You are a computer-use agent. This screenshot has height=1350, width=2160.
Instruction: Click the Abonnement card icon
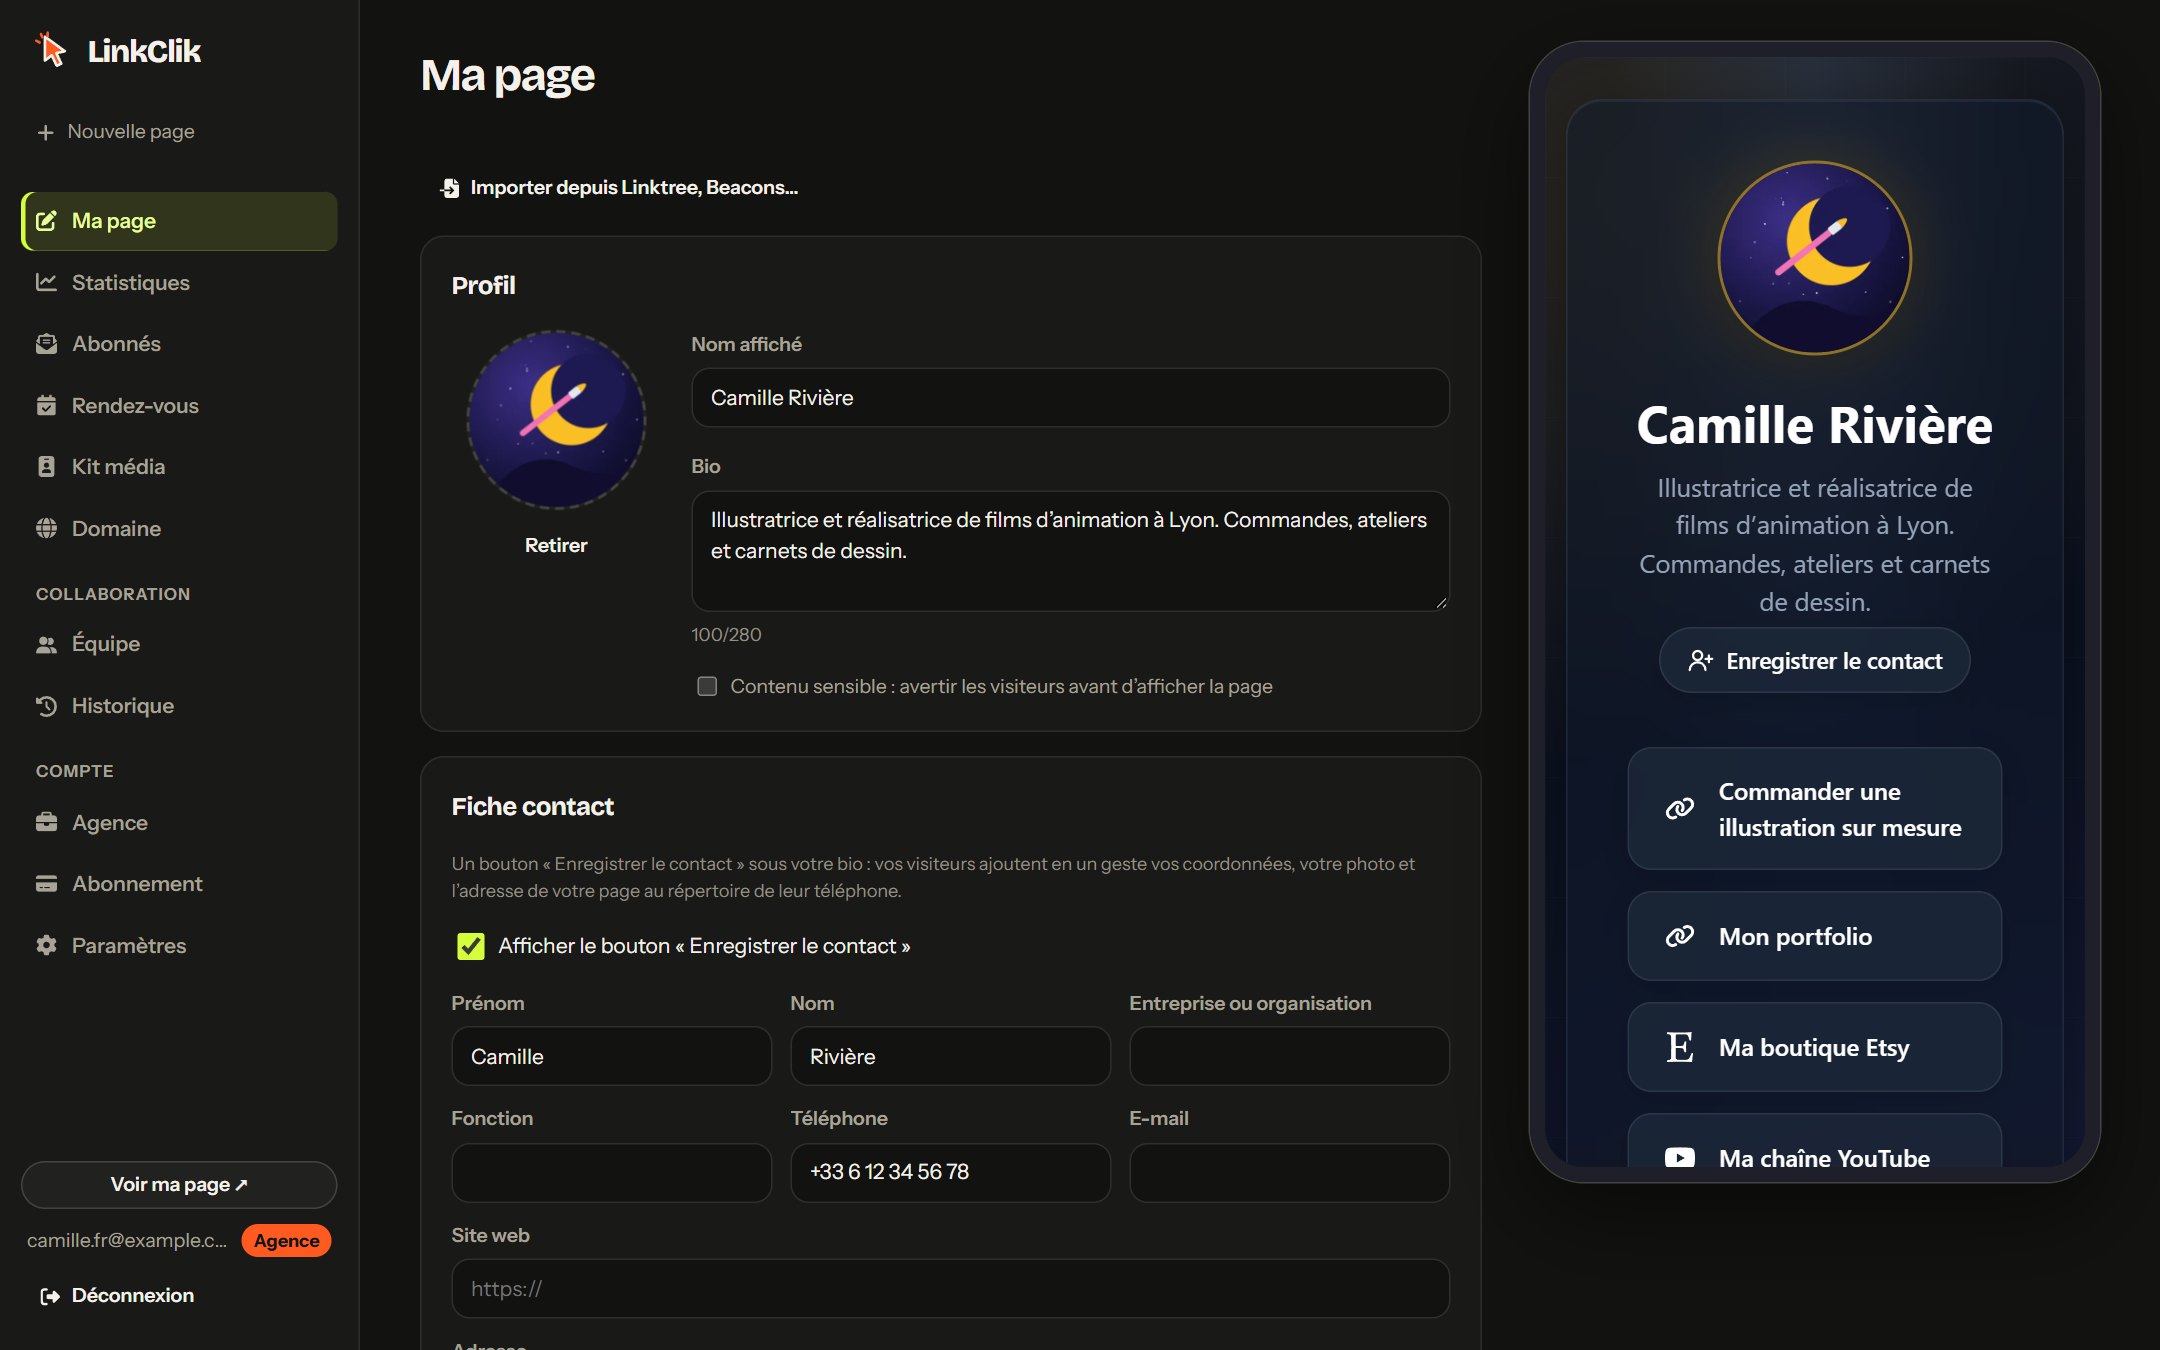[x=46, y=884]
